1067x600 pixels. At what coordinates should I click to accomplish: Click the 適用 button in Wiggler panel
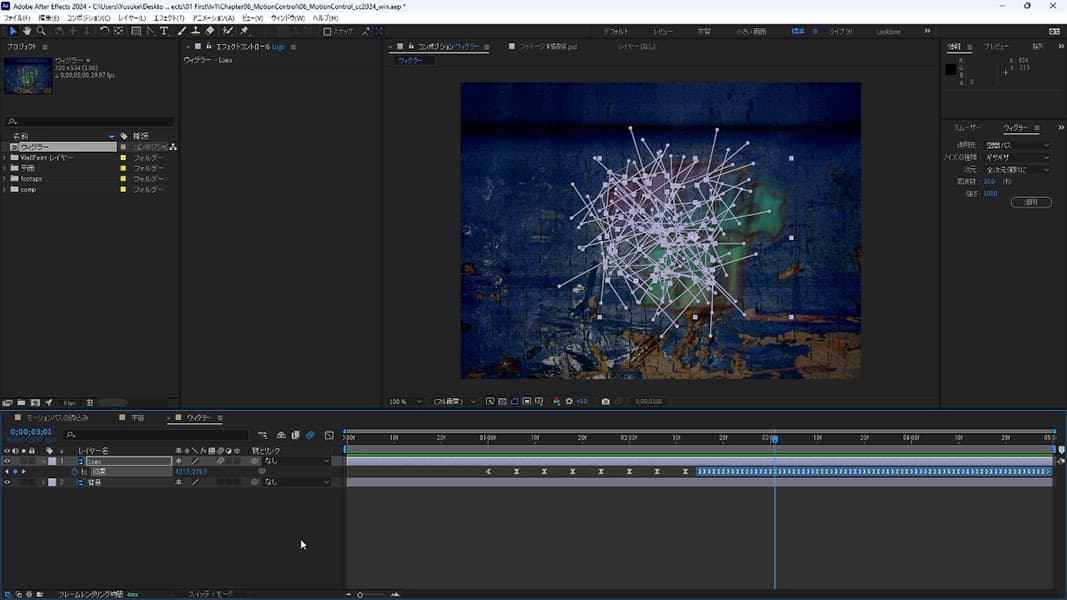(1031, 202)
